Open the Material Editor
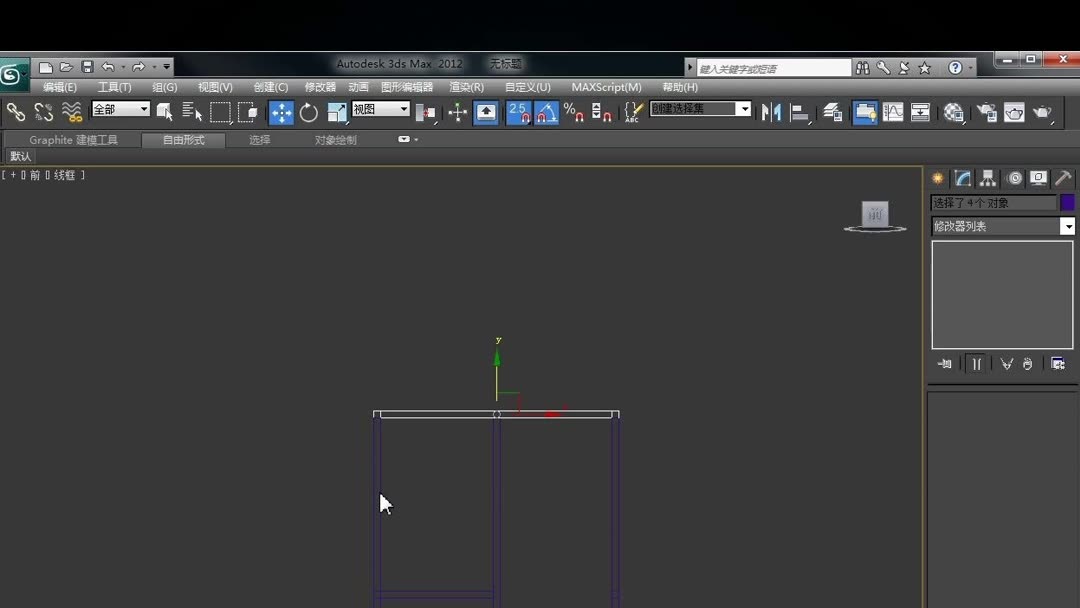 tap(952, 112)
